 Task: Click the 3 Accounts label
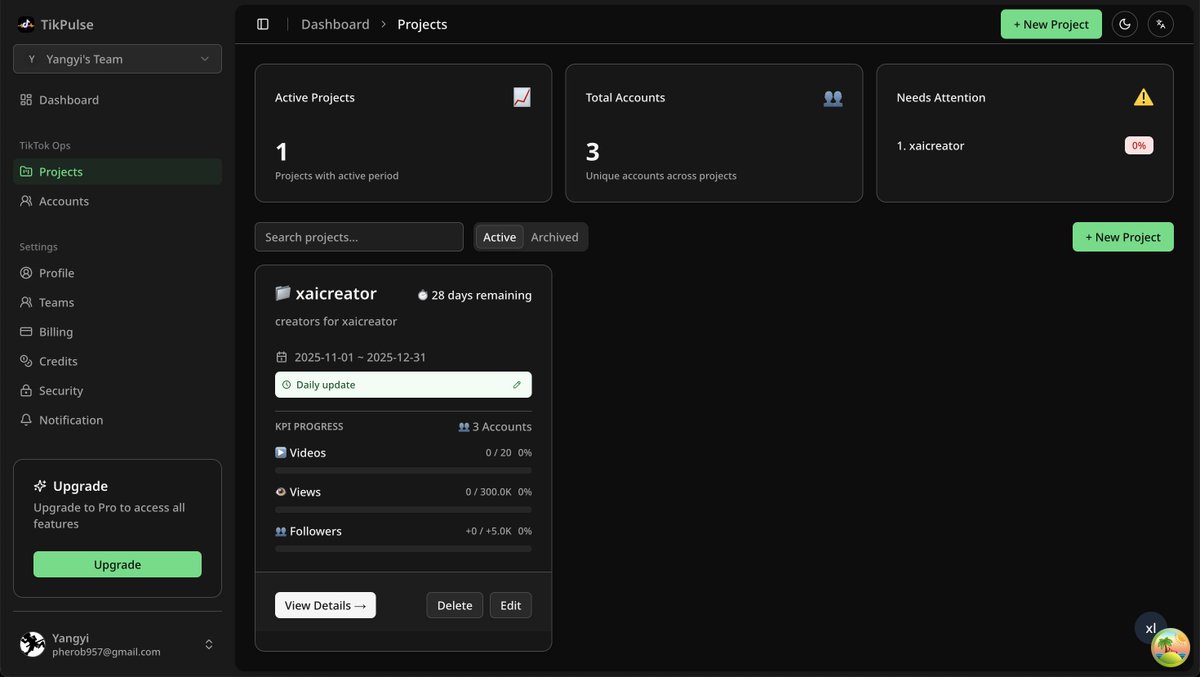495,427
